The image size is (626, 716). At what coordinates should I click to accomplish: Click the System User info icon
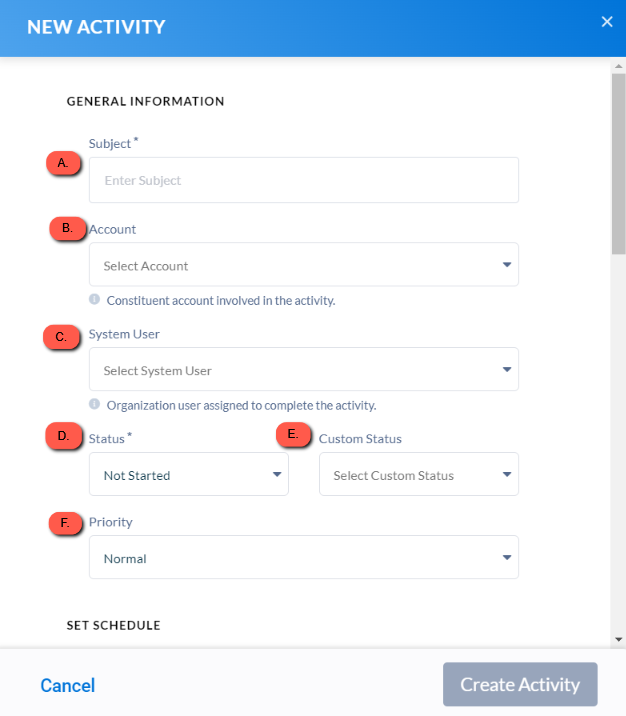pos(95,404)
